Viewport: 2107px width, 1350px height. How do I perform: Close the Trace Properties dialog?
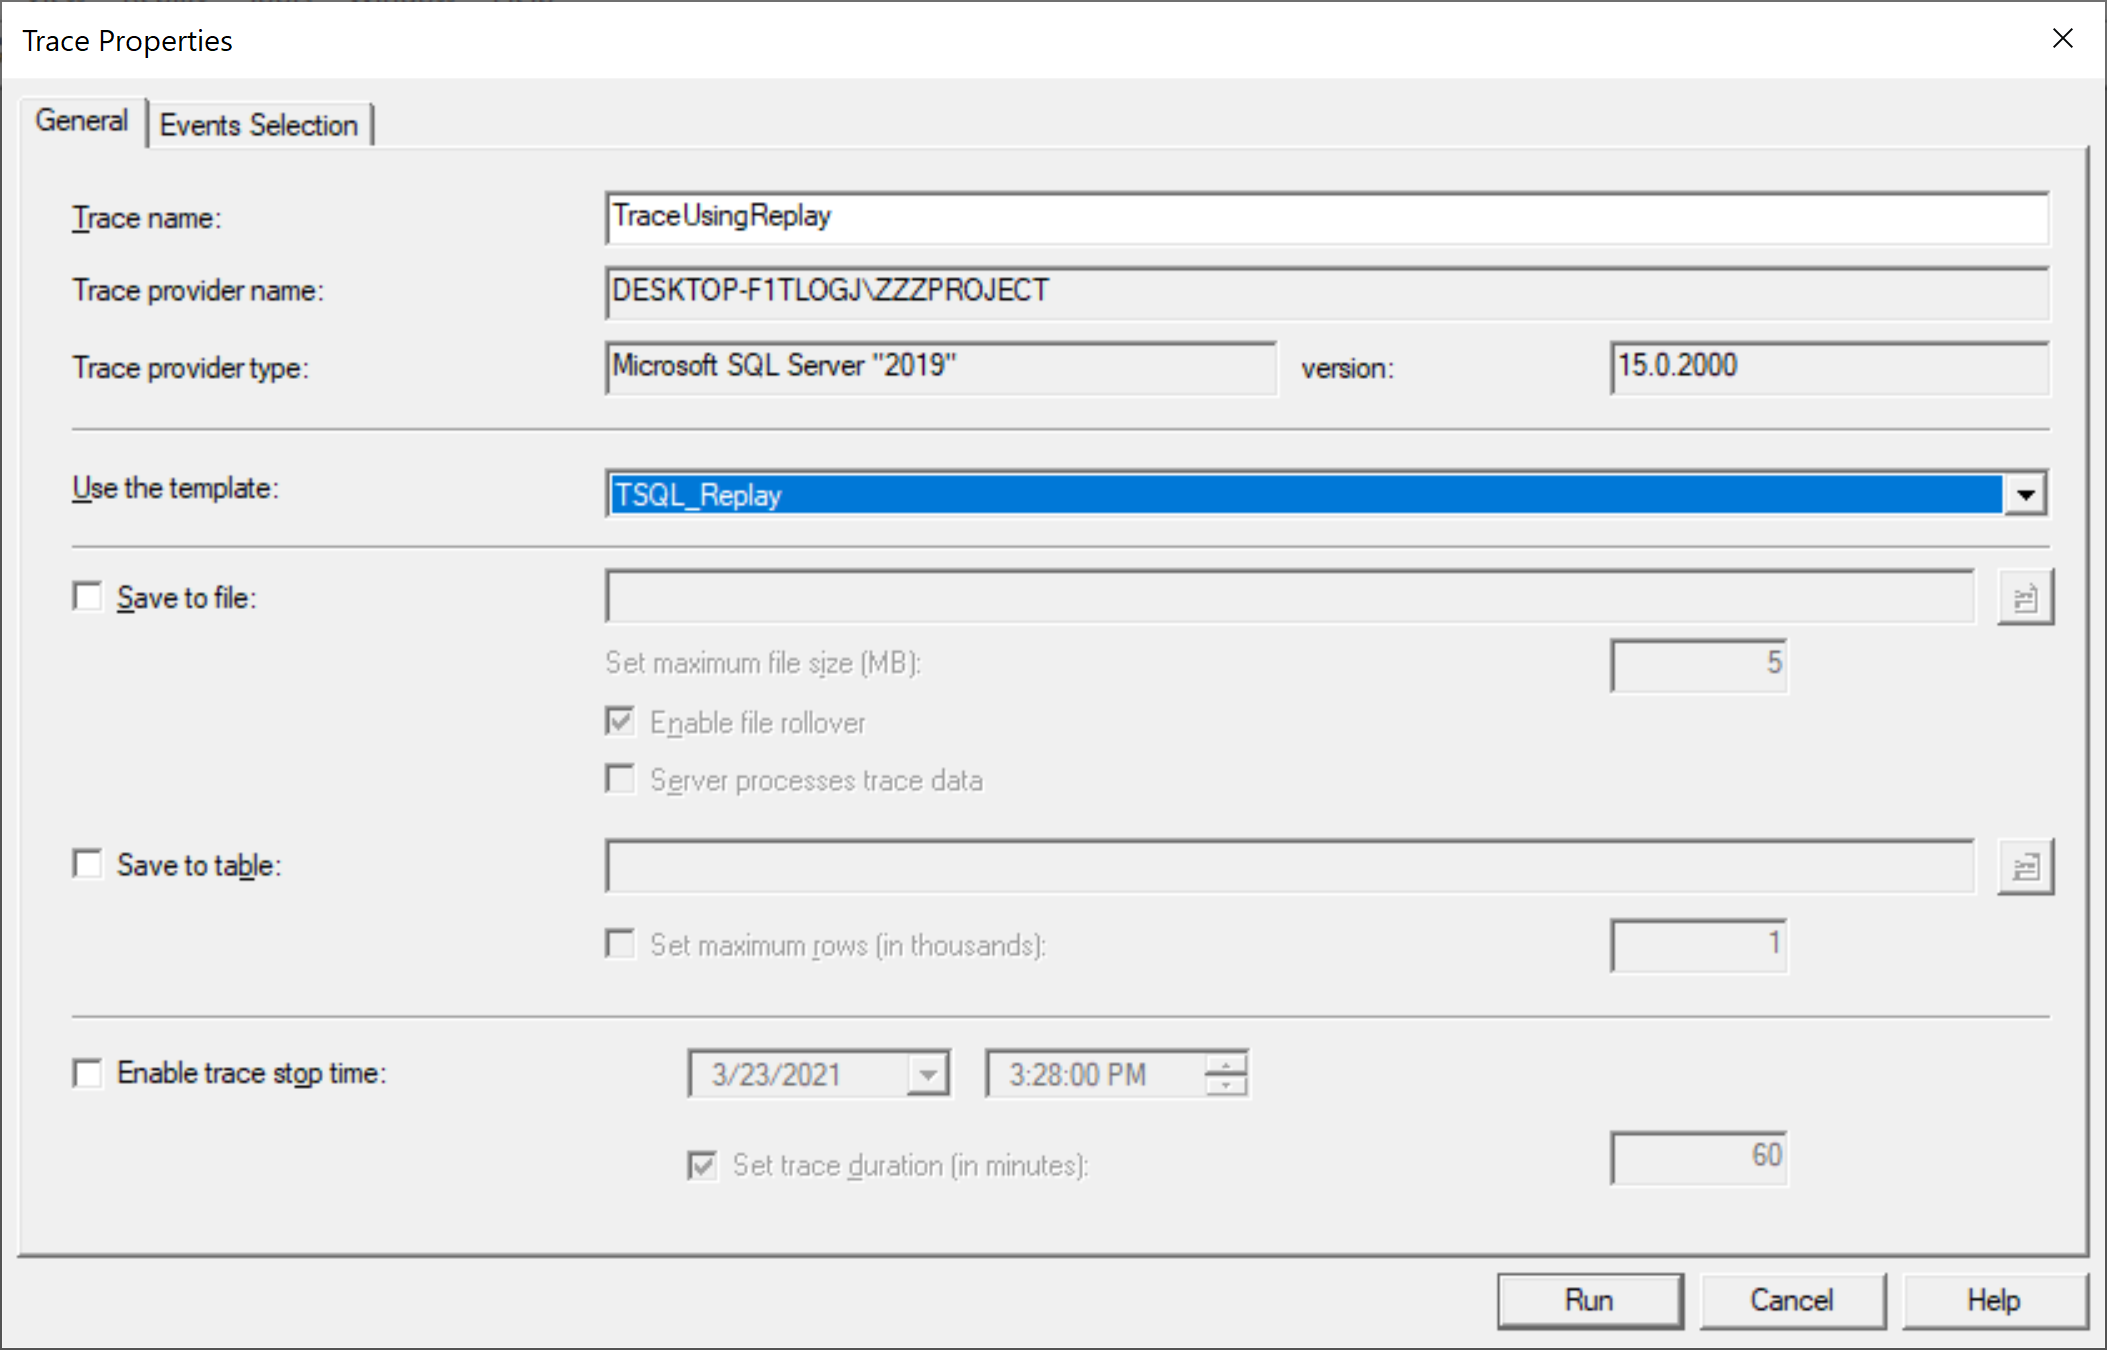pyautogui.click(x=2062, y=39)
